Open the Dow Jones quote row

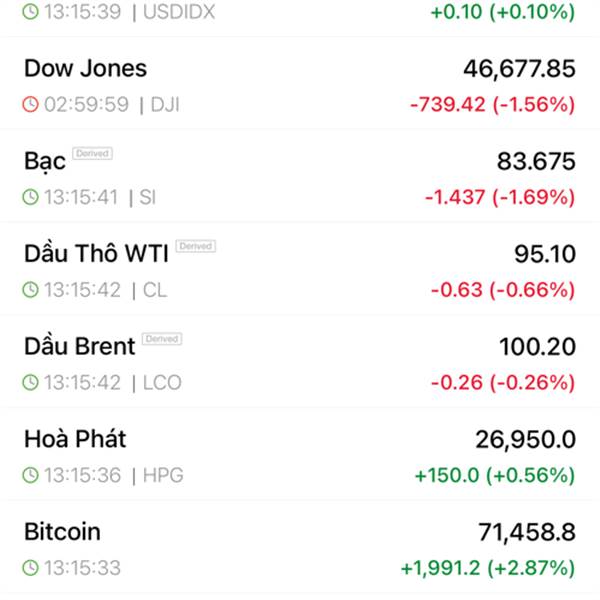[x=300, y=83]
